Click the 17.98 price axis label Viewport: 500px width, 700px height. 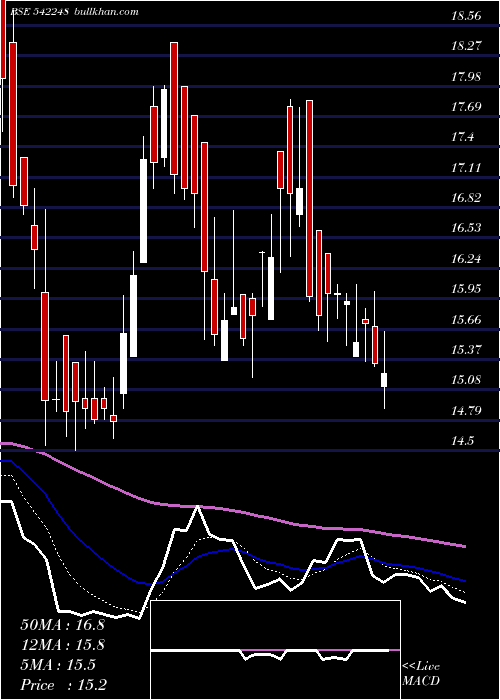(x=466, y=76)
